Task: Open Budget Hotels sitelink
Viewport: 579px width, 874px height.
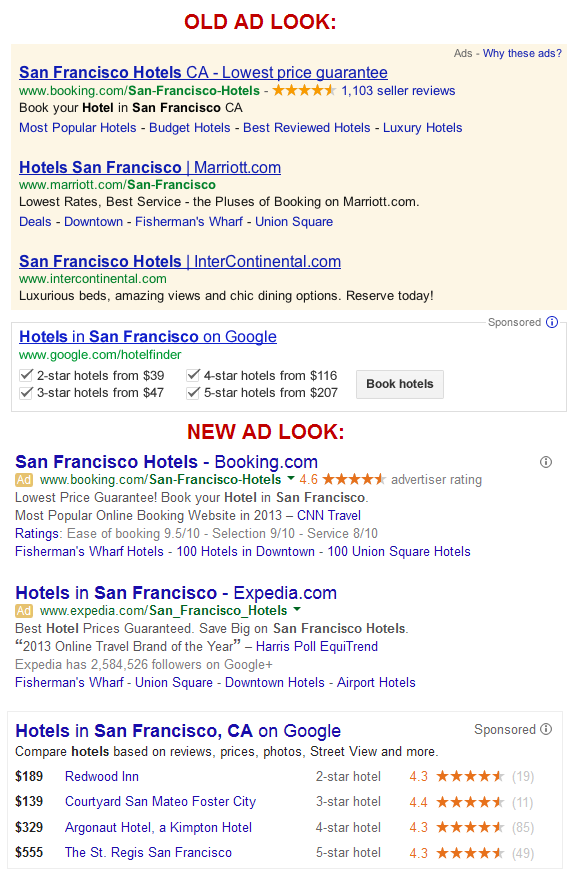Action: [189, 128]
